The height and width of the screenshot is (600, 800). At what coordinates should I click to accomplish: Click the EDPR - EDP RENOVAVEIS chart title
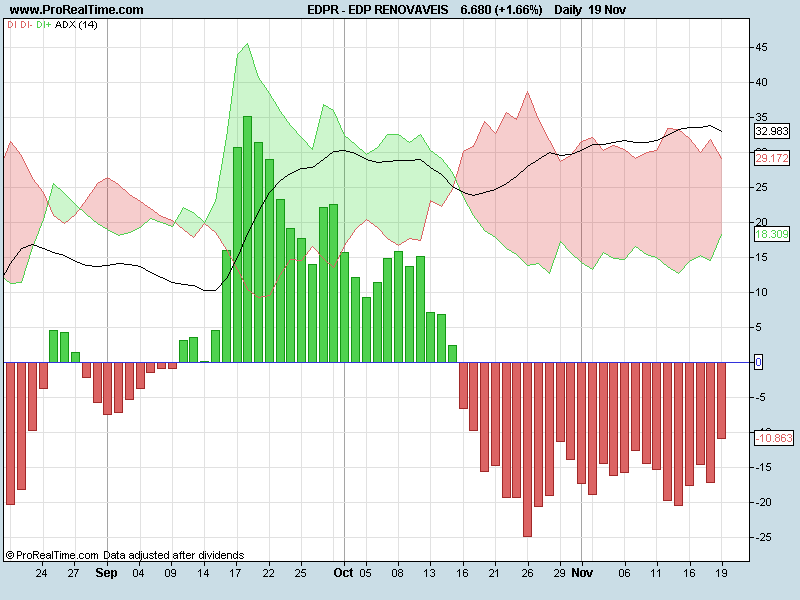[378, 10]
